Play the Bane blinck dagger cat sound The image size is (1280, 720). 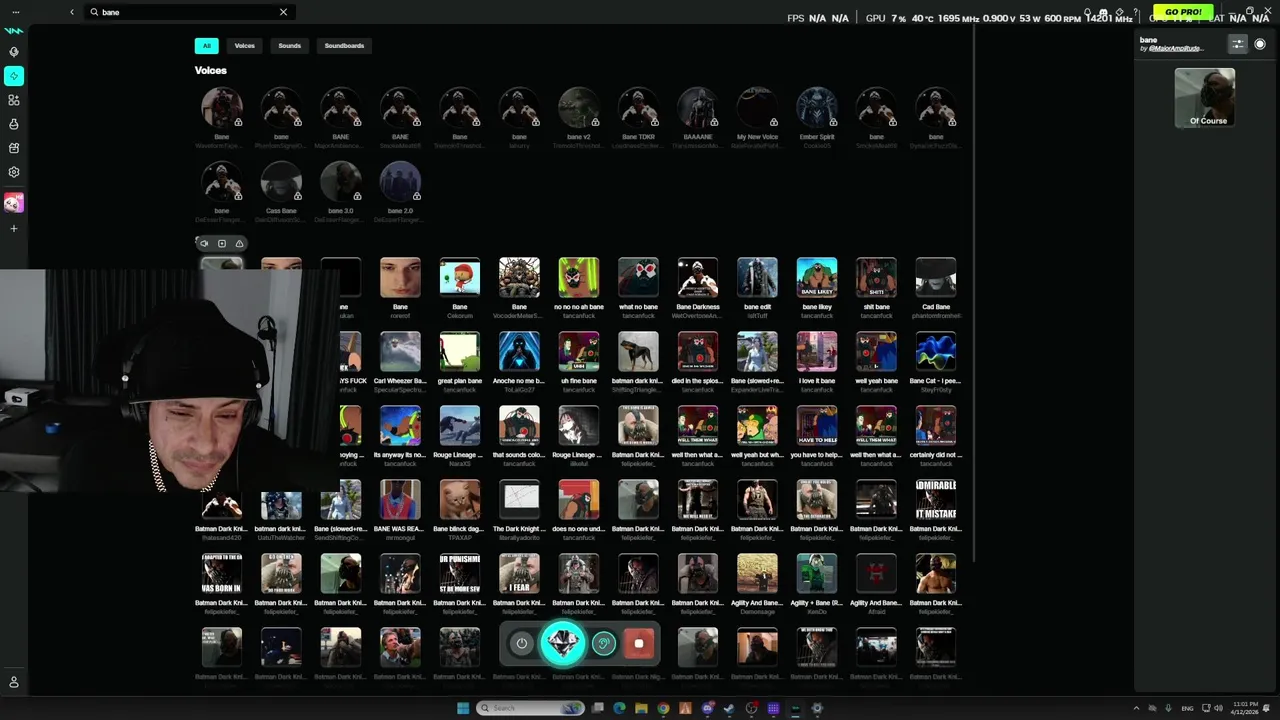[x=460, y=500]
